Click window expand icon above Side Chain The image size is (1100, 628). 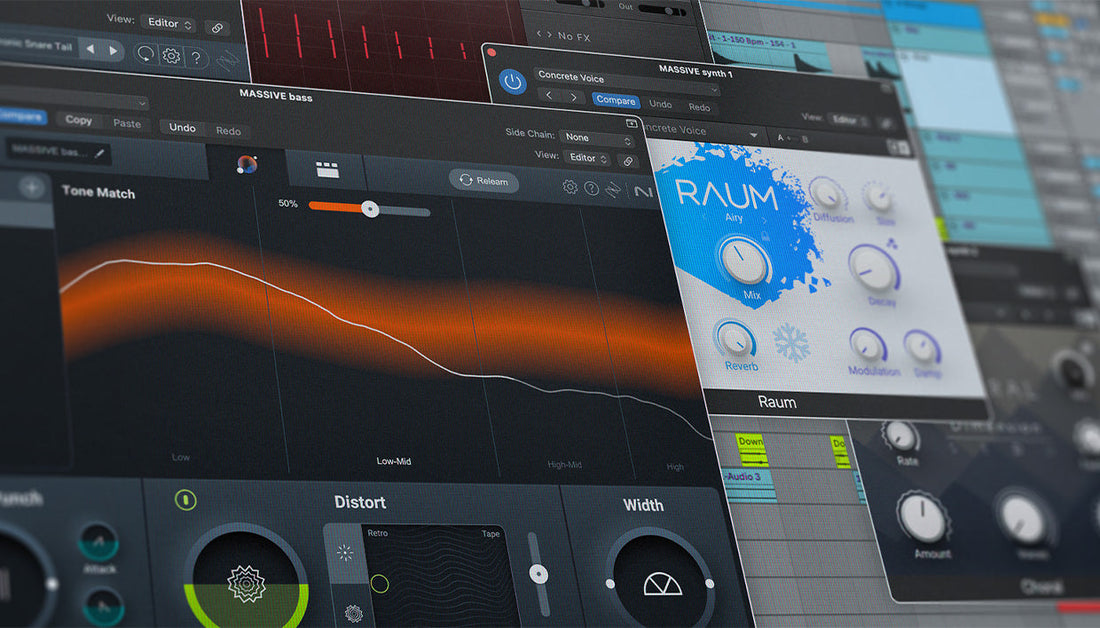(x=631, y=123)
